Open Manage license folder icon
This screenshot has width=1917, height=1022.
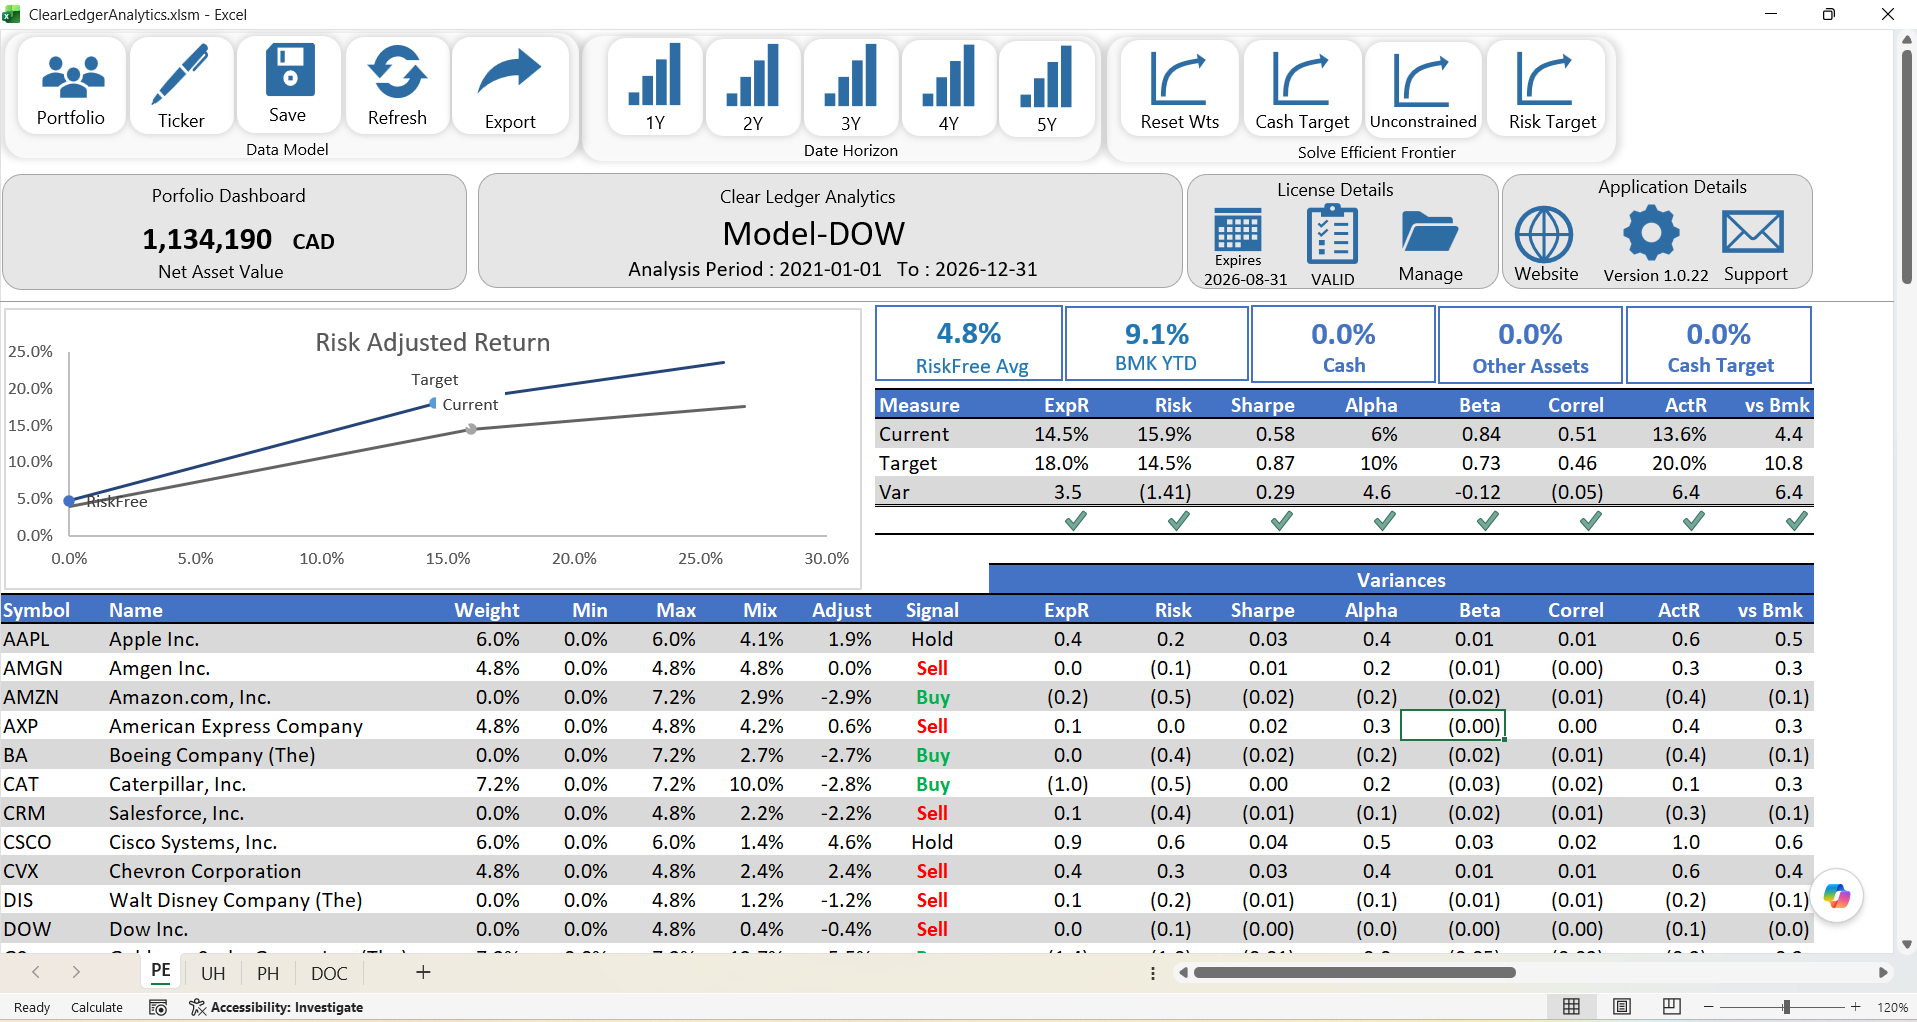(1430, 231)
